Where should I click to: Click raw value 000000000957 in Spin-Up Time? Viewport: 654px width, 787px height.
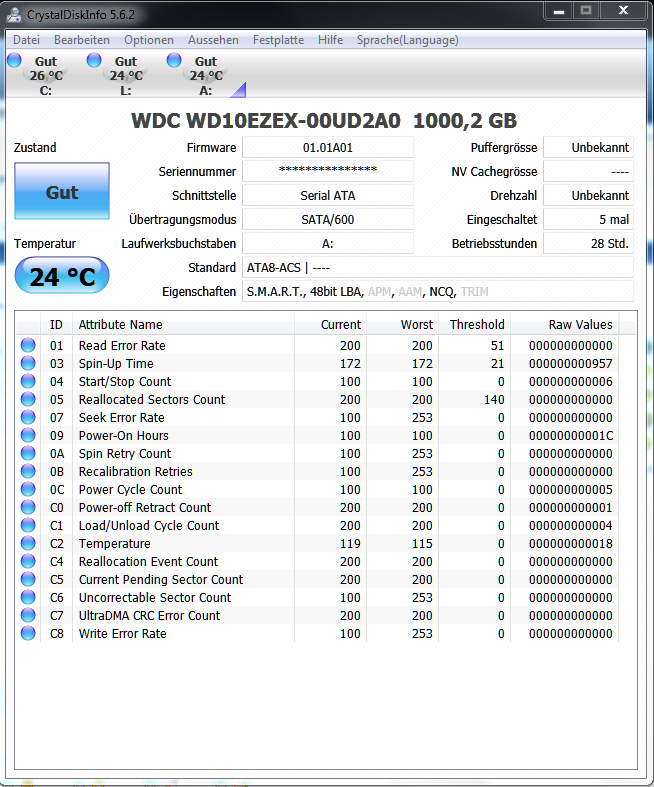pos(571,363)
